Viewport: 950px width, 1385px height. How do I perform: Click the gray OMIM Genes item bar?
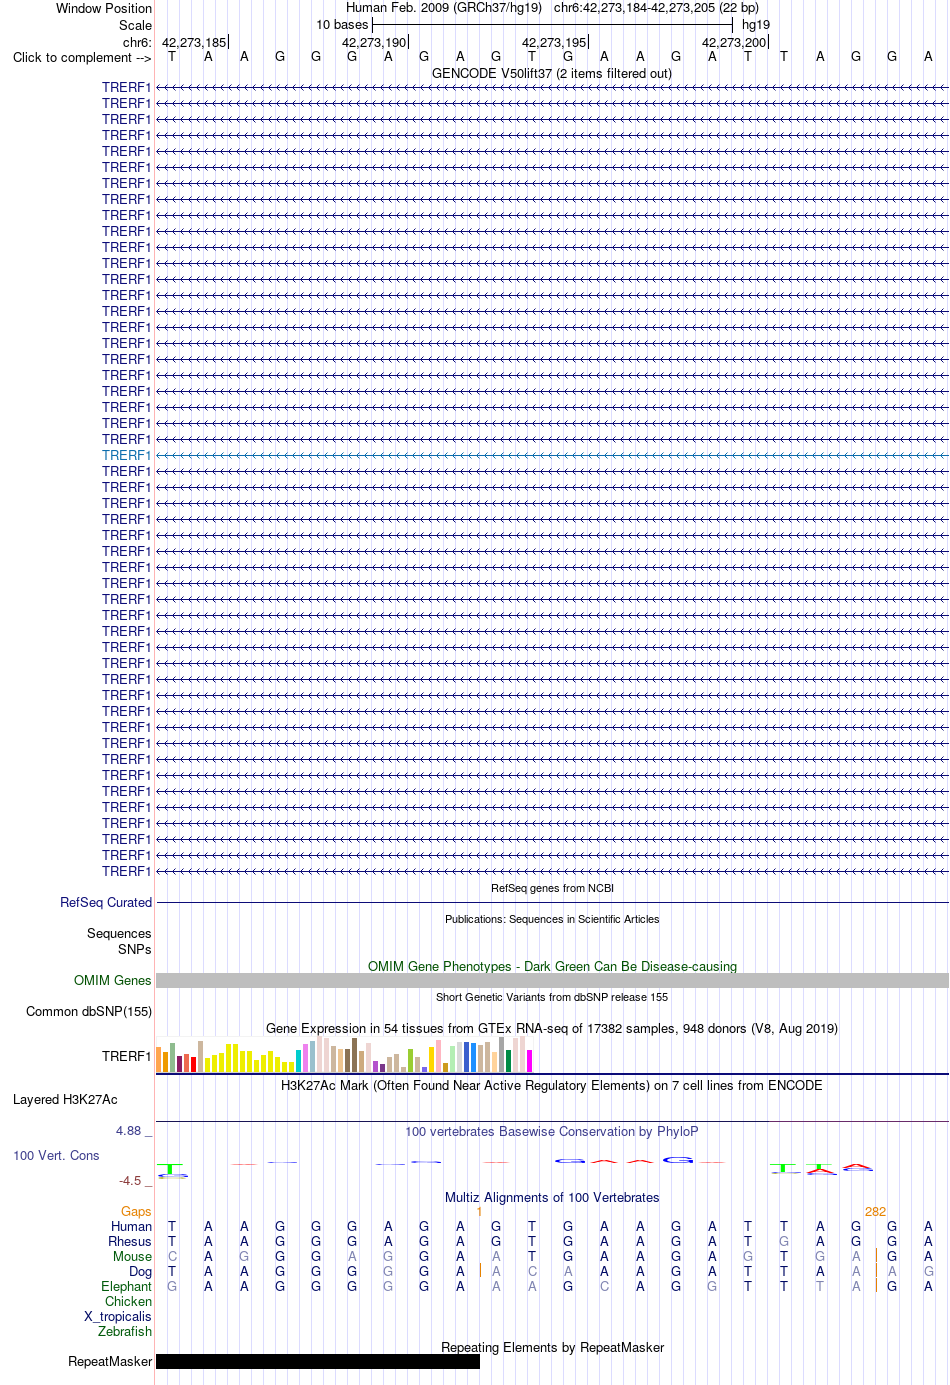(552, 981)
